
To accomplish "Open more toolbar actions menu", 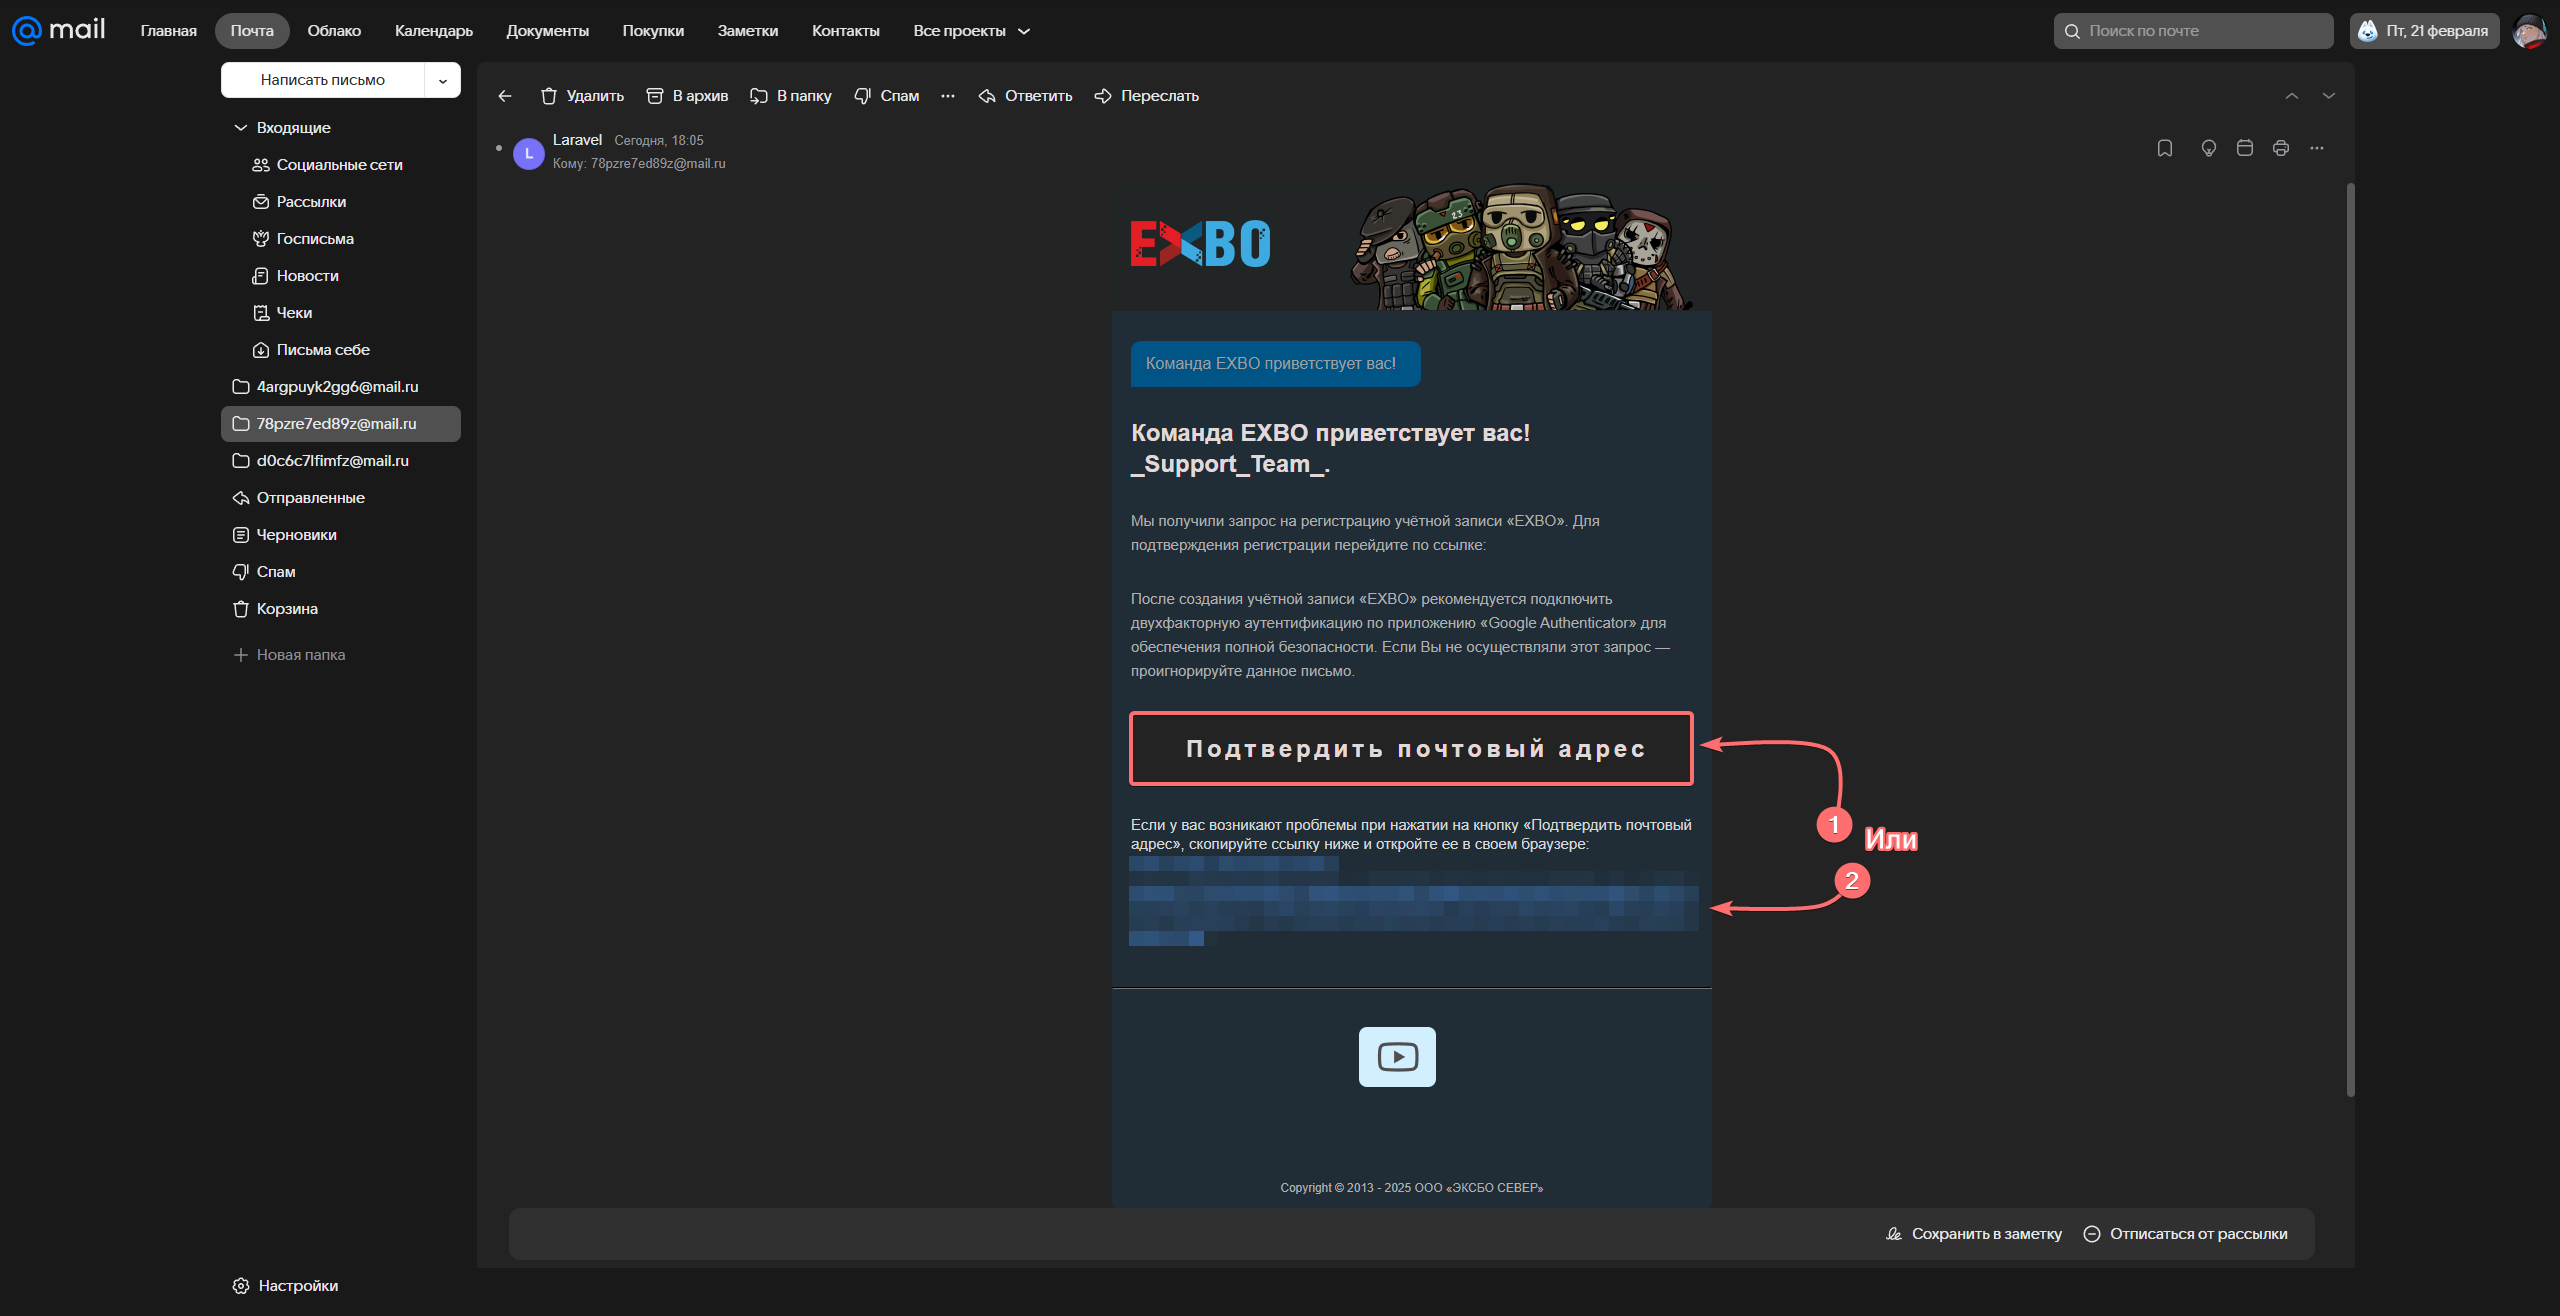I will [948, 96].
